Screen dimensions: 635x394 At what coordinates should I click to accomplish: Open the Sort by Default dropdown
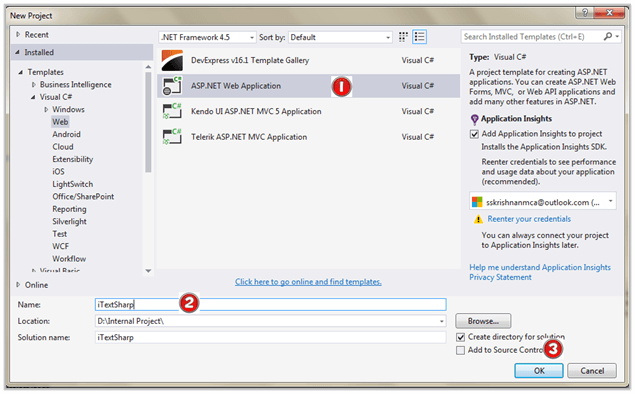click(340, 37)
